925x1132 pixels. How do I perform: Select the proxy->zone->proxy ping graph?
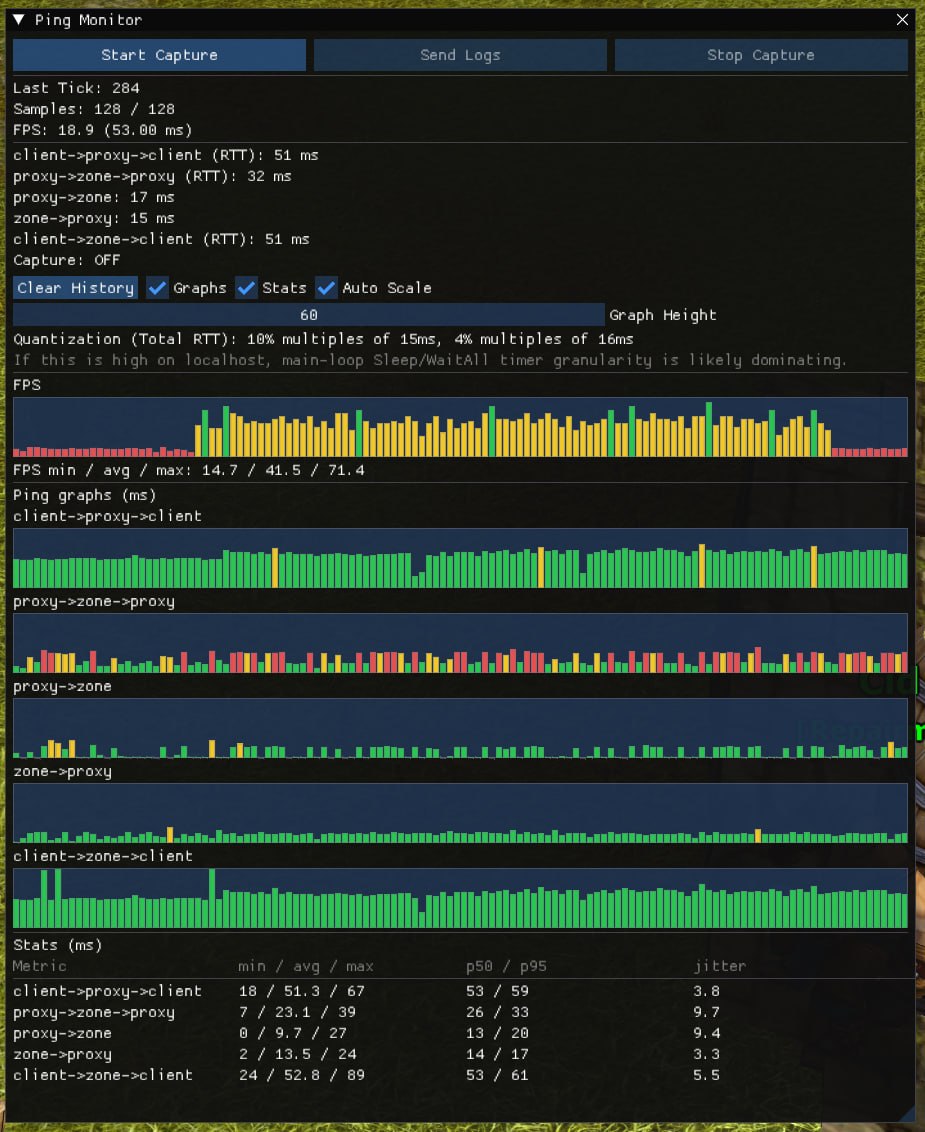[x=460, y=643]
